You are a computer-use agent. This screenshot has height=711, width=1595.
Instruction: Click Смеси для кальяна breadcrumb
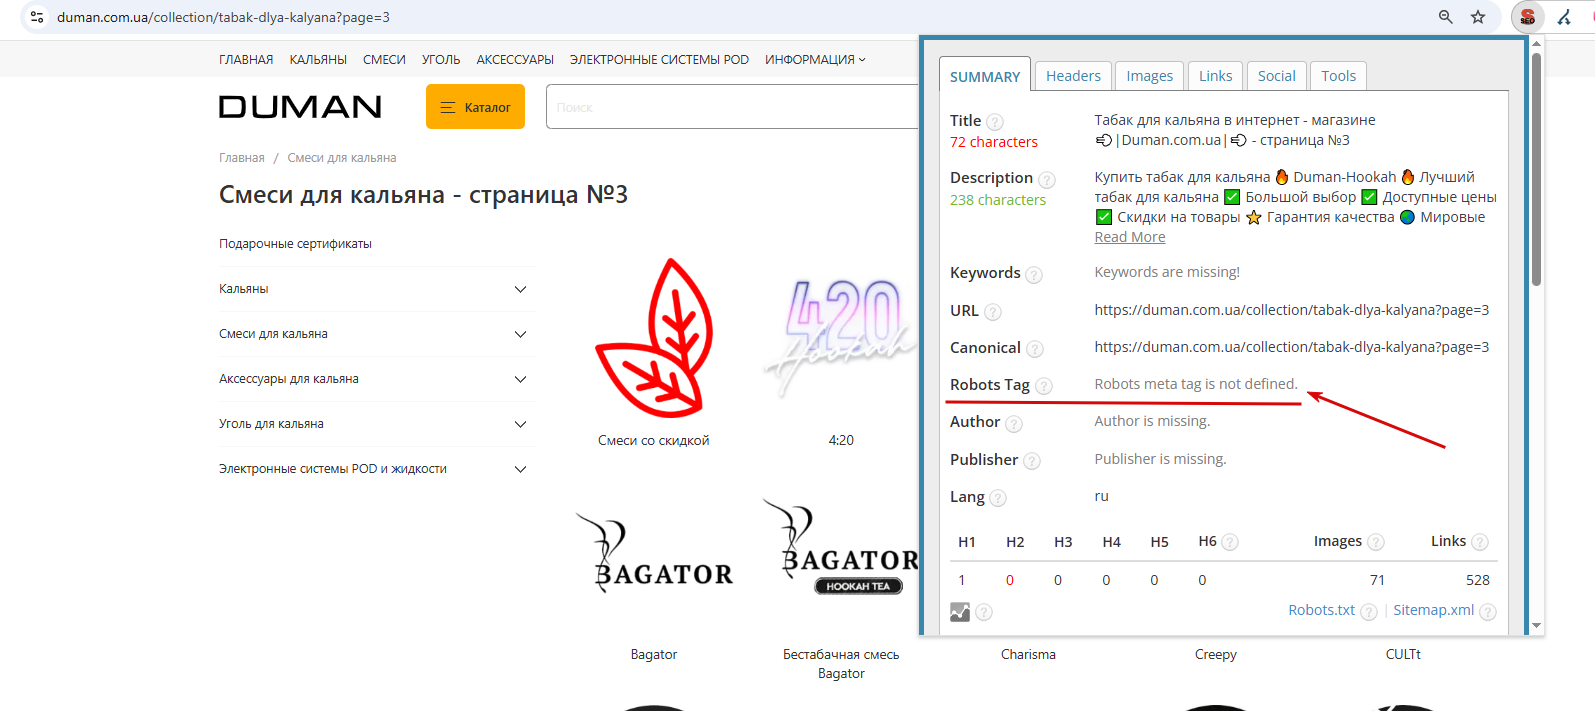[x=342, y=158]
